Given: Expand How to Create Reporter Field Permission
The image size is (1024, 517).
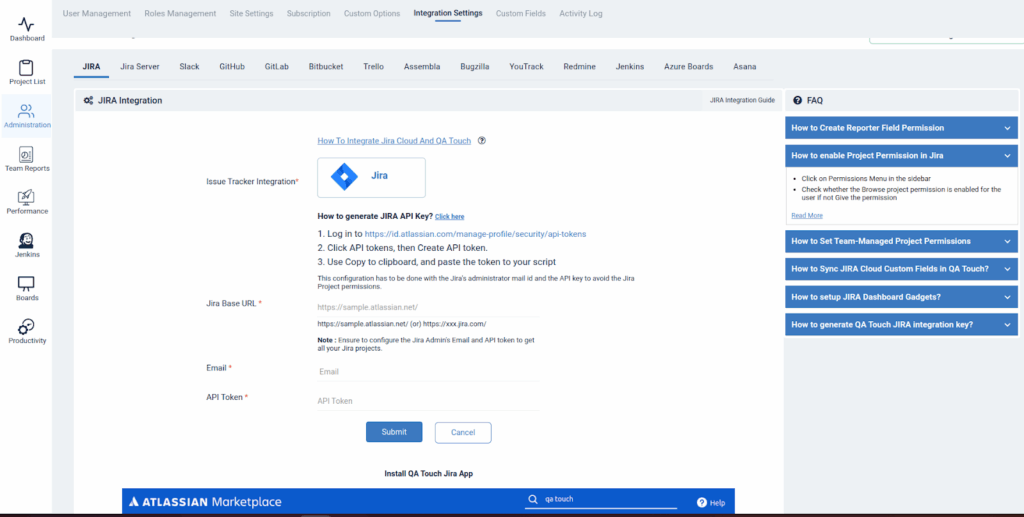Looking at the screenshot, I should tap(901, 128).
